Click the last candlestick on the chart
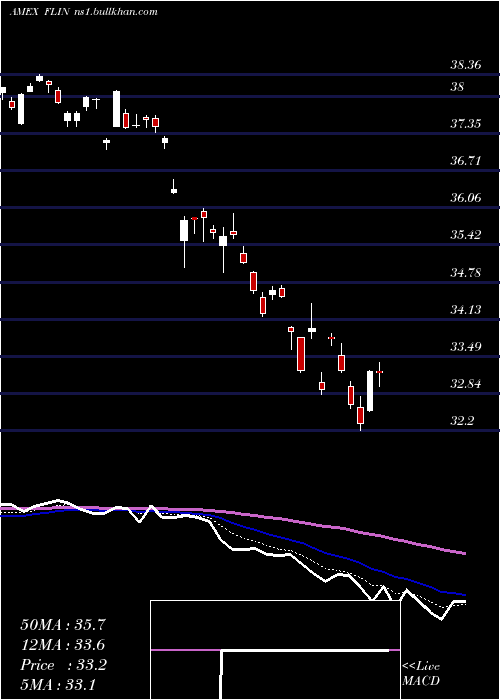 point(379,374)
